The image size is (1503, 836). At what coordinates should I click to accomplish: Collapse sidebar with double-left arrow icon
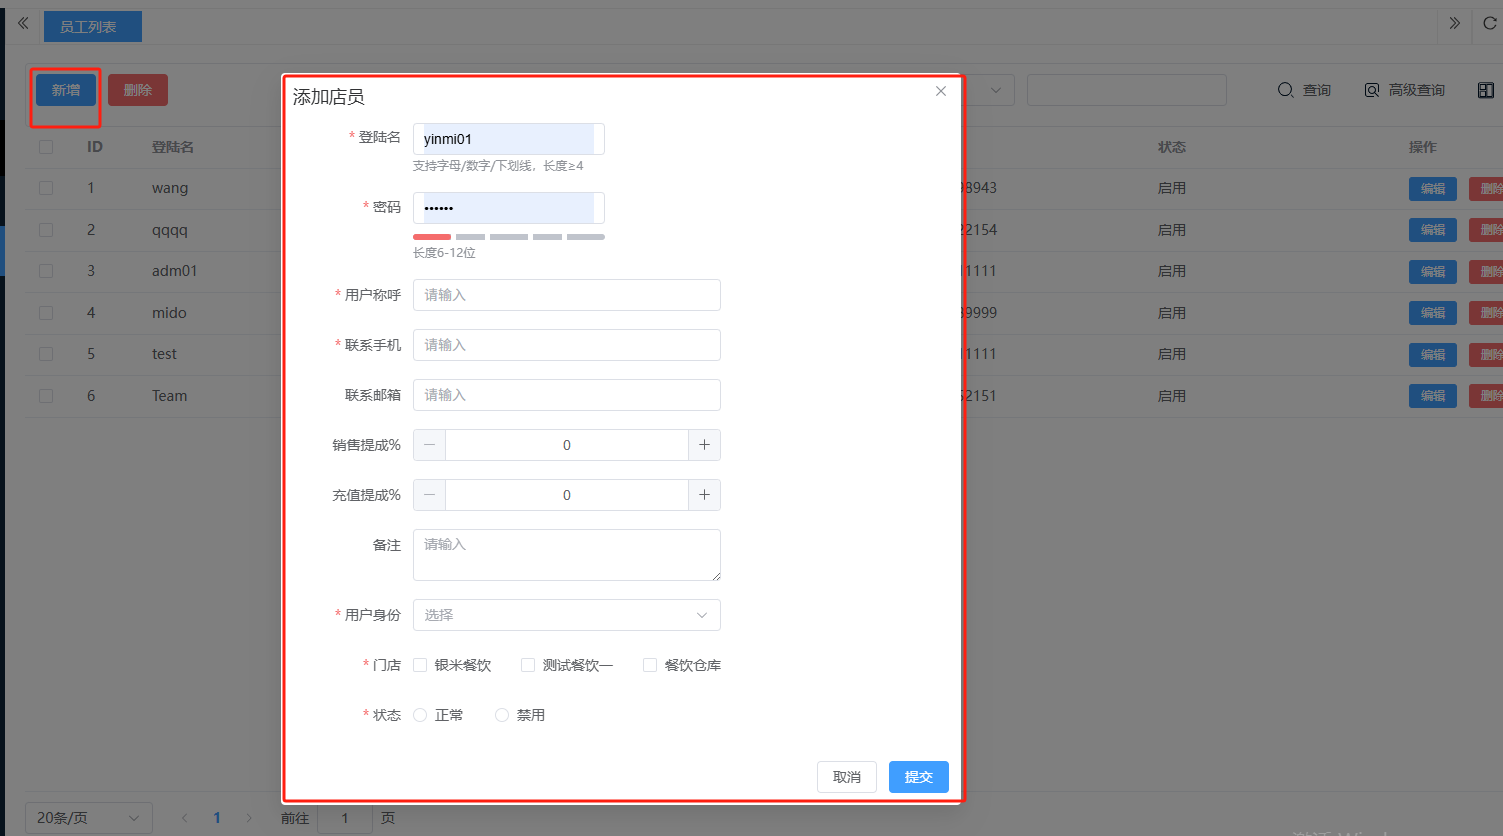pos(23,23)
